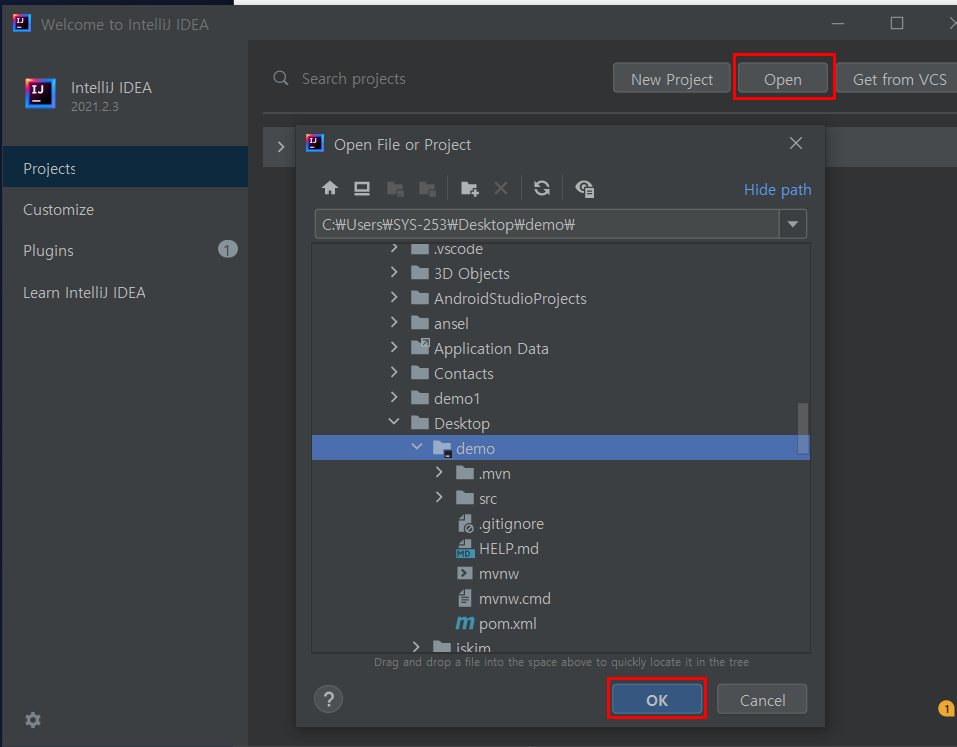Expand the path history dropdown arrow
Viewport: 957px width, 747px height.
[792, 224]
